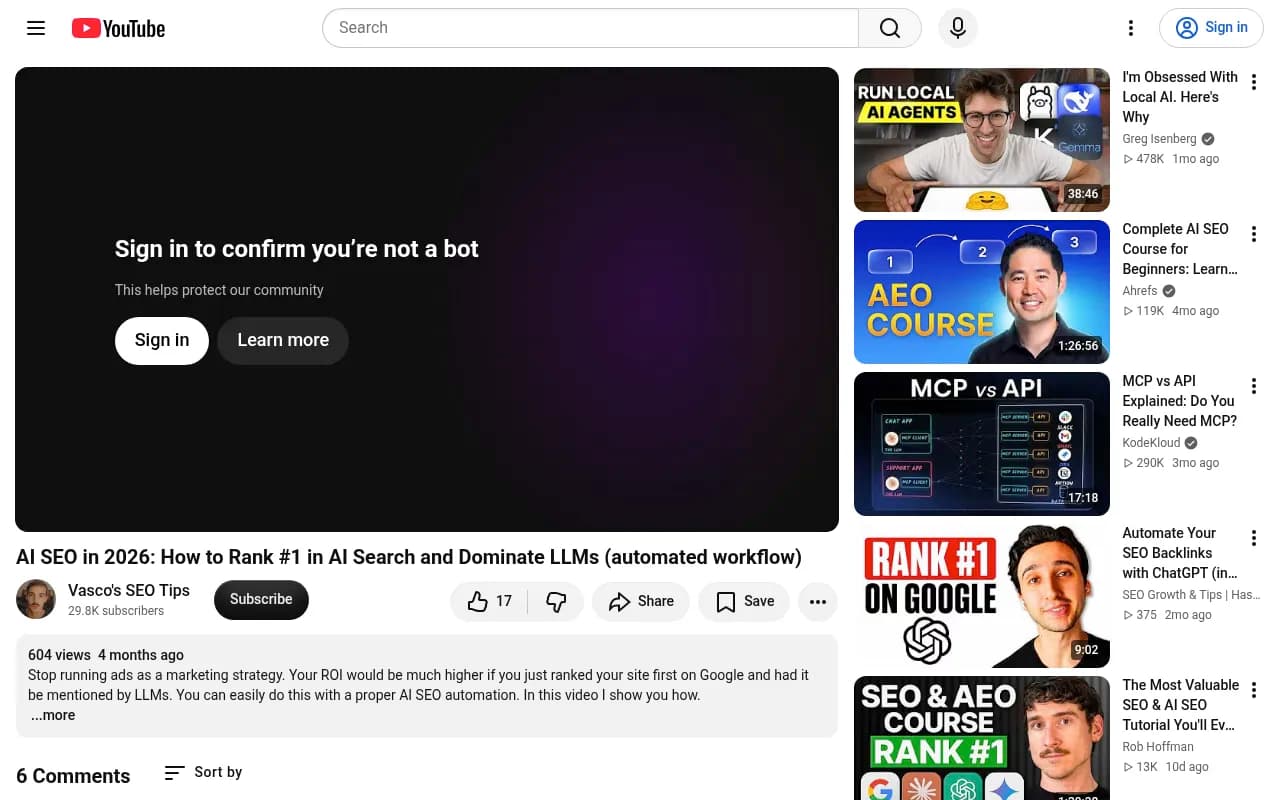
Task: Open more actions ellipsis below video
Action: pos(818,601)
